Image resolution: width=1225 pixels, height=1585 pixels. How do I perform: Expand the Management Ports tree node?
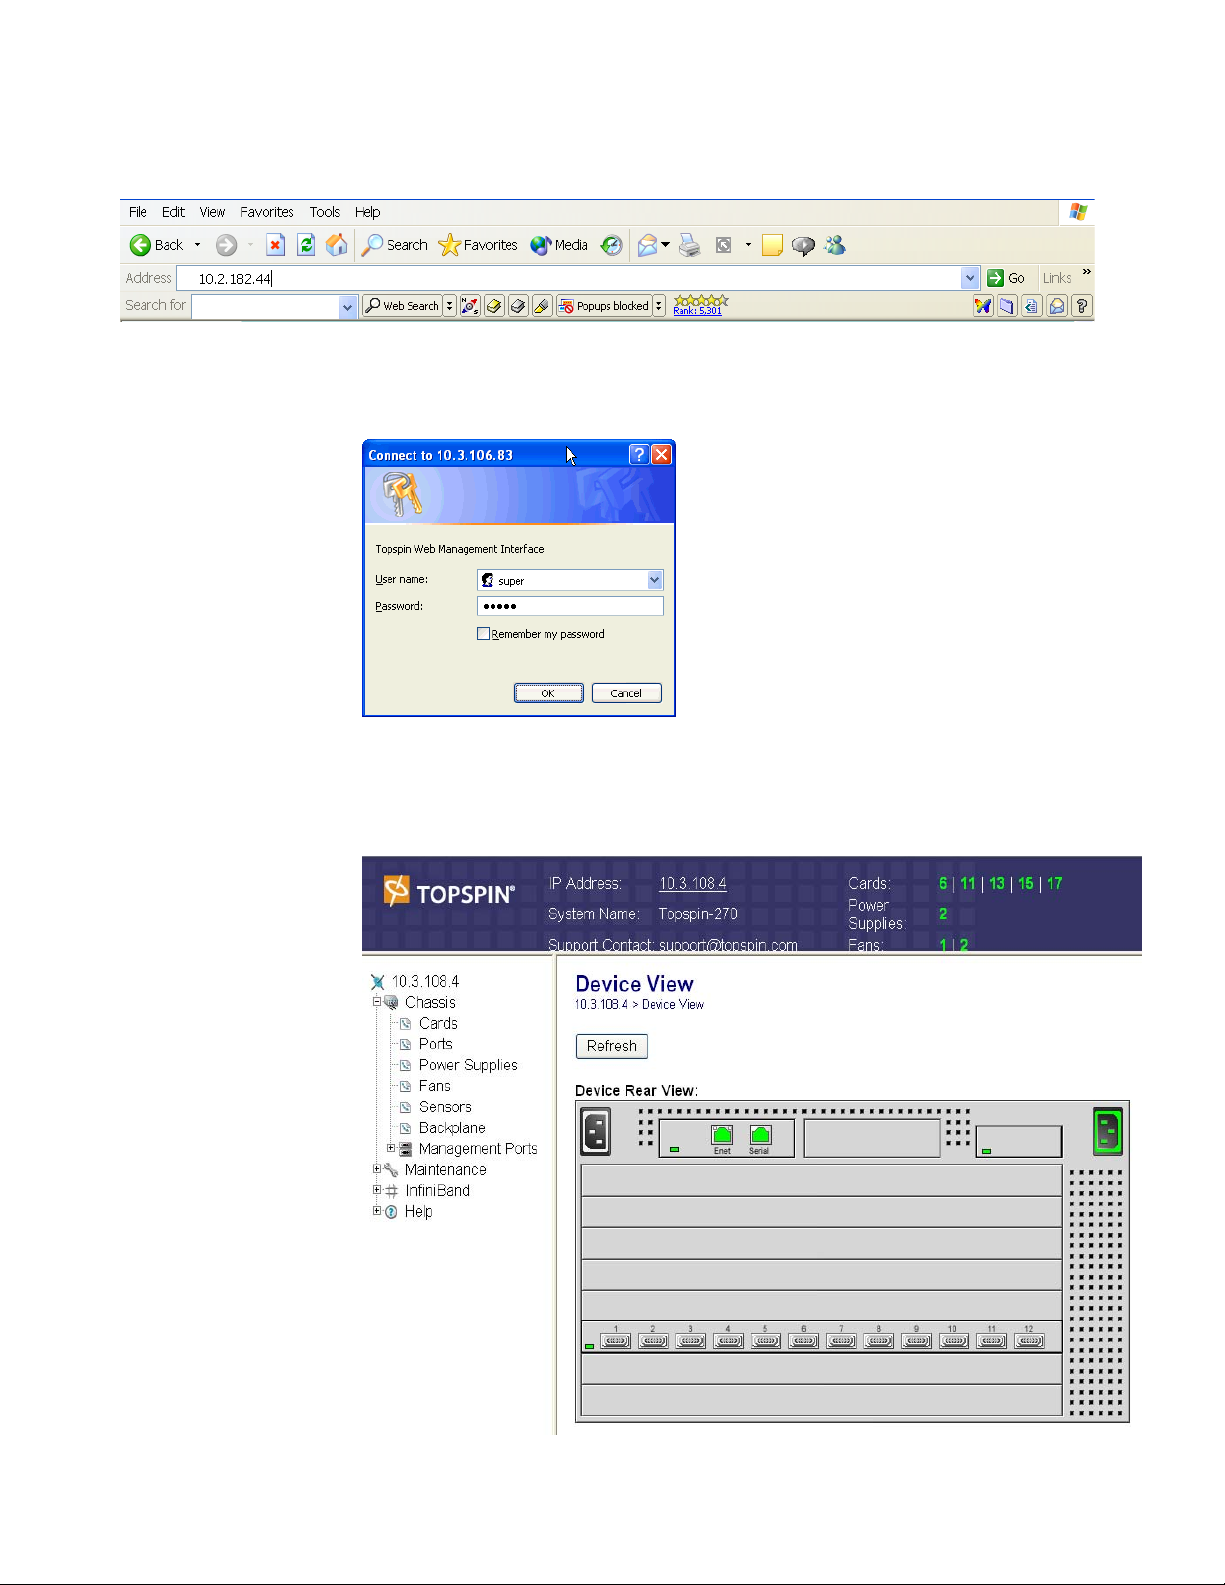391,1148
